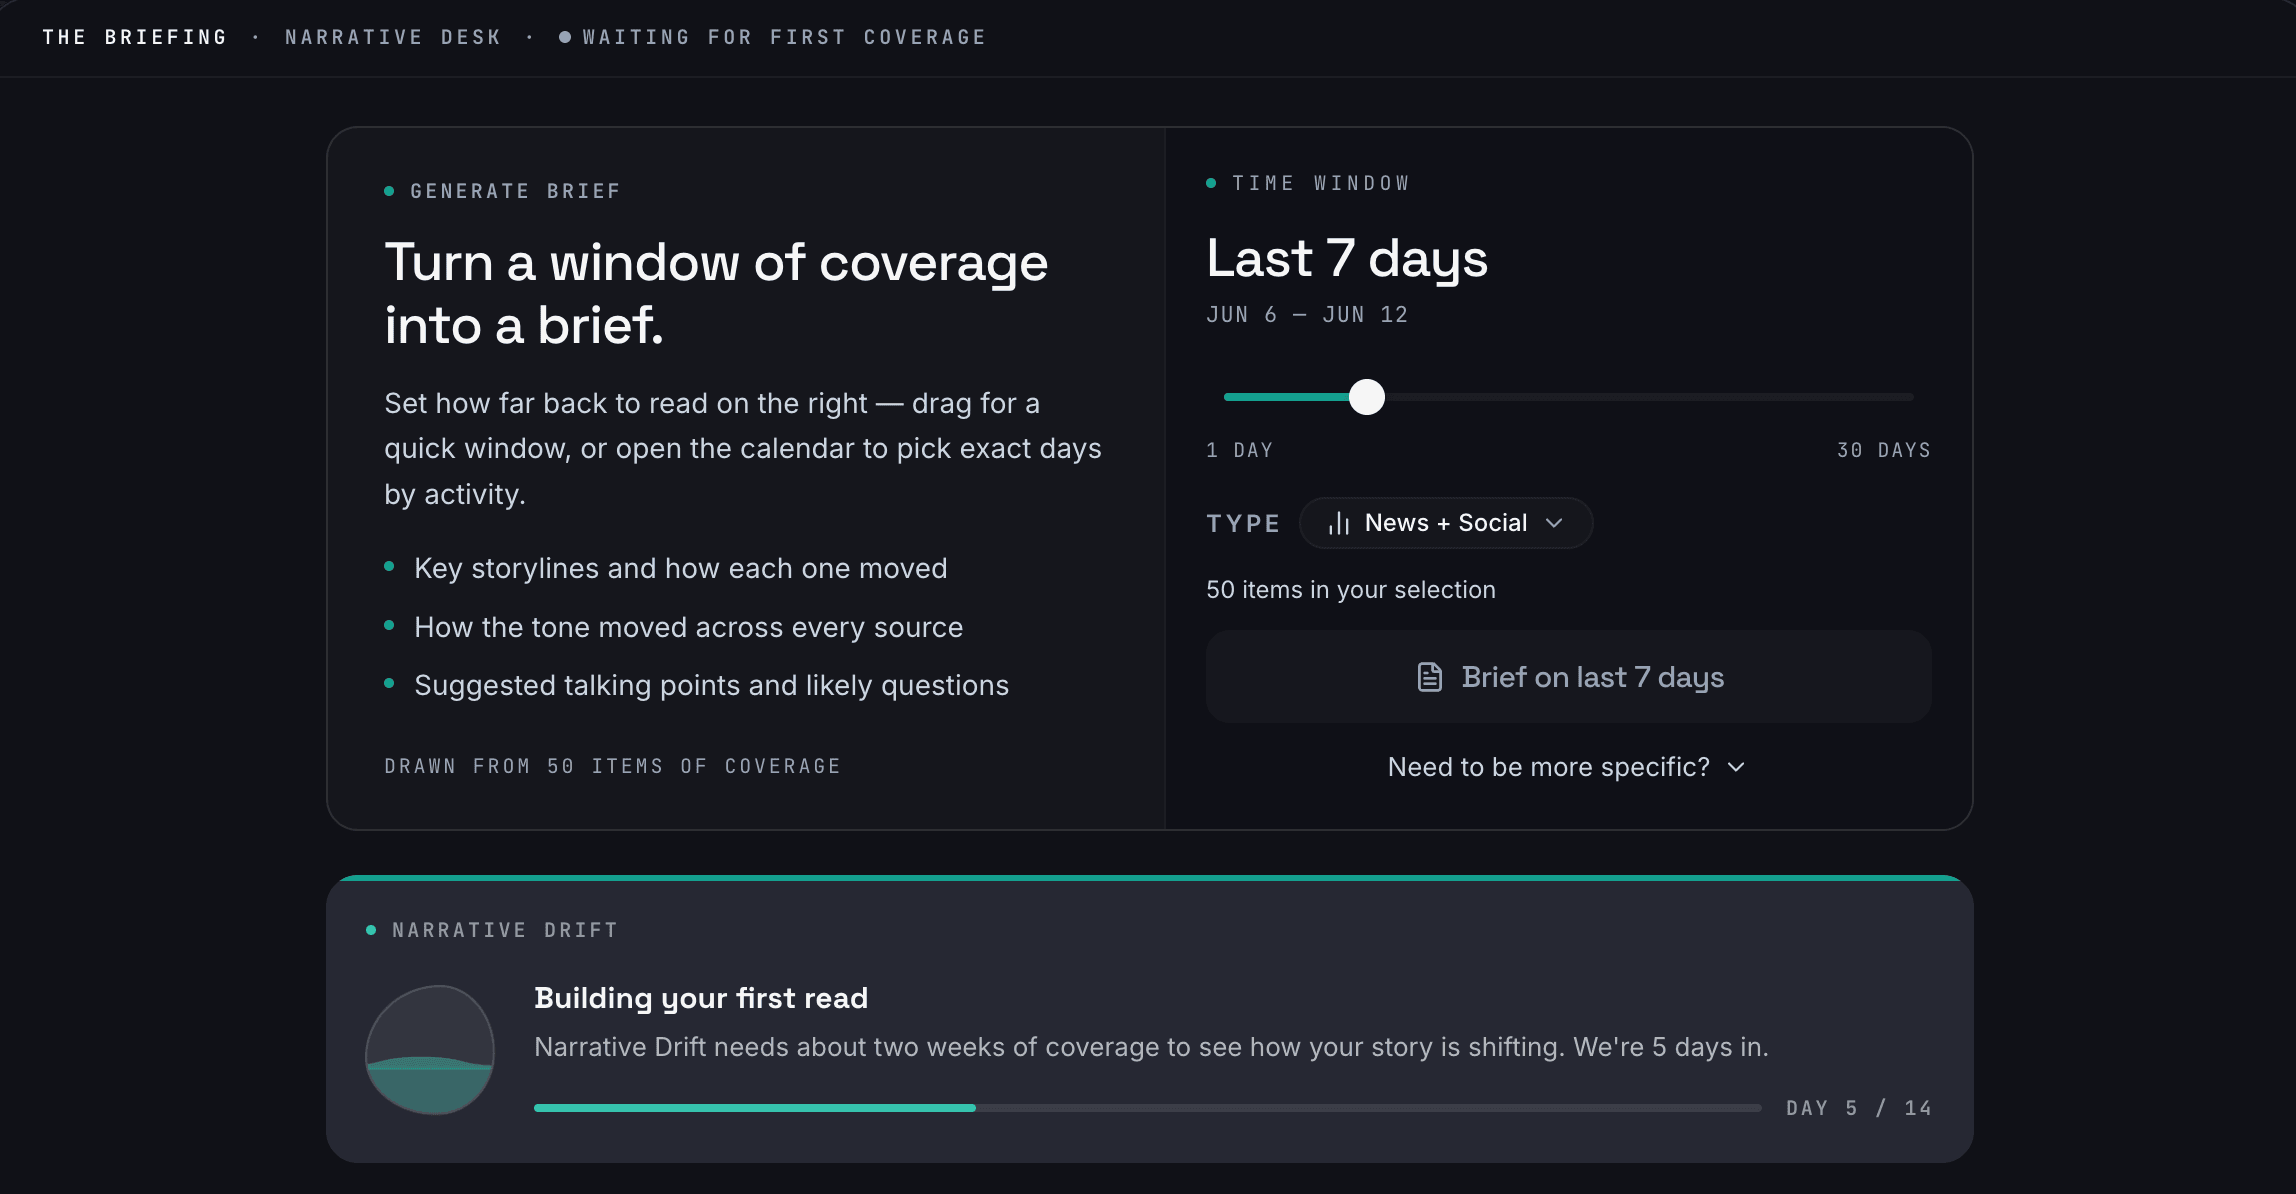The image size is (2296, 1194).
Task: Click '50 items in your selection' text
Action: click(1351, 590)
